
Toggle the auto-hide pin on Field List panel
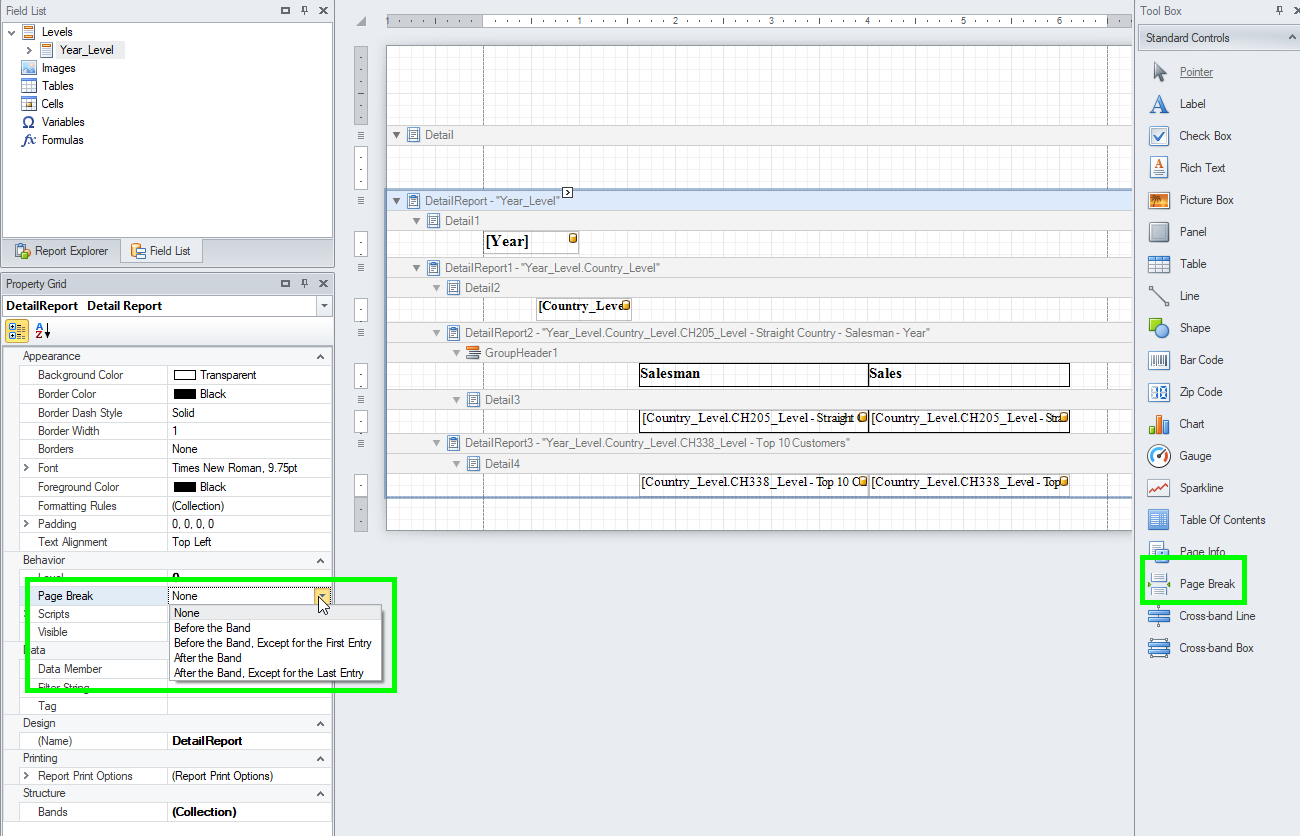pos(303,10)
